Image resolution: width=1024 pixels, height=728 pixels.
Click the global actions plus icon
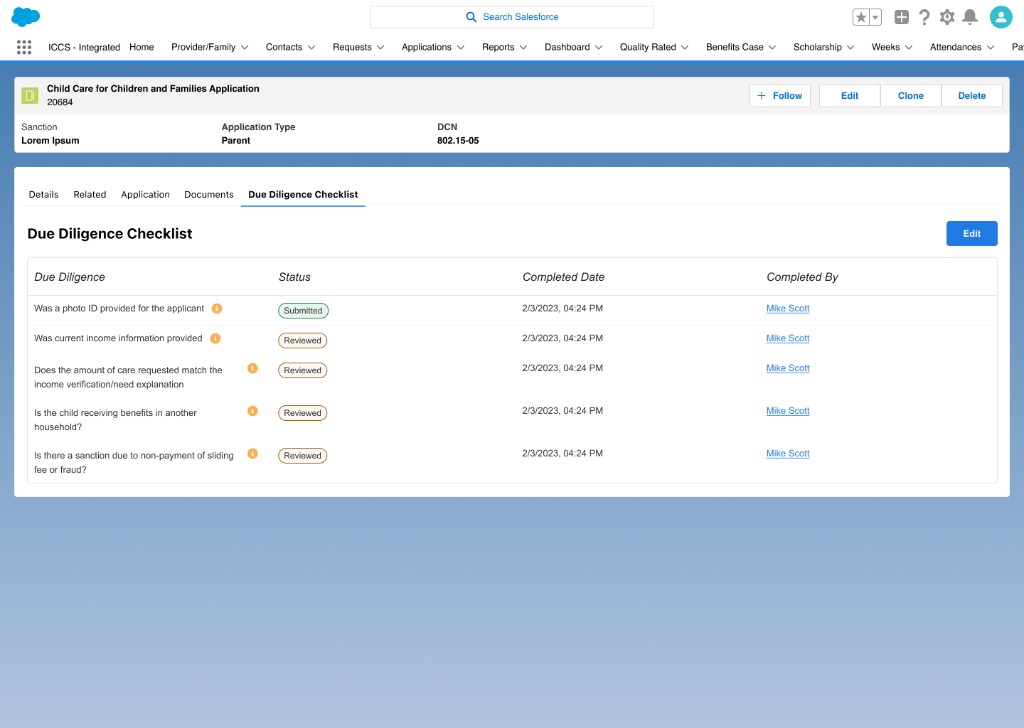[x=901, y=17]
